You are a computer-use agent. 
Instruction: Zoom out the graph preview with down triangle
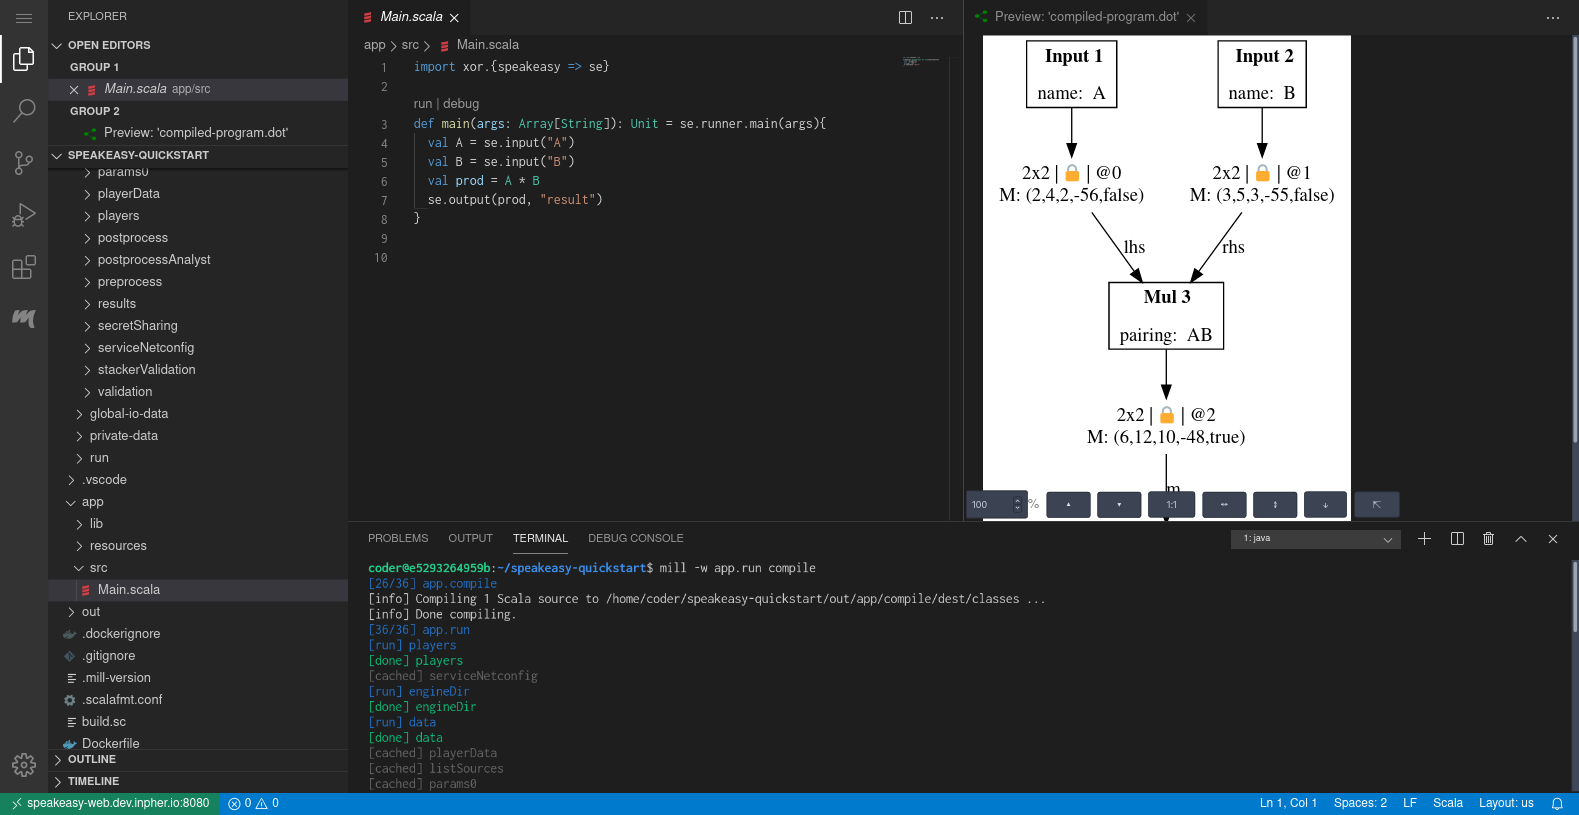tap(1119, 504)
